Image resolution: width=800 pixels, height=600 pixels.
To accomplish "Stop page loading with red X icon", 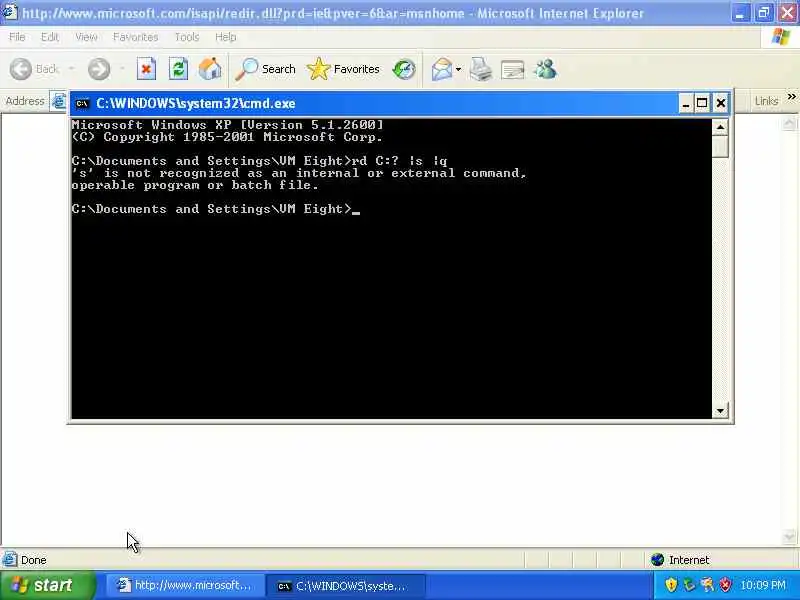I will pos(146,69).
